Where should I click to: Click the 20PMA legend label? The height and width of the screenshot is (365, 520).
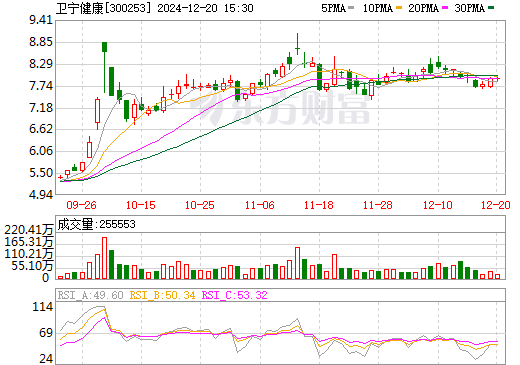pos(423,8)
